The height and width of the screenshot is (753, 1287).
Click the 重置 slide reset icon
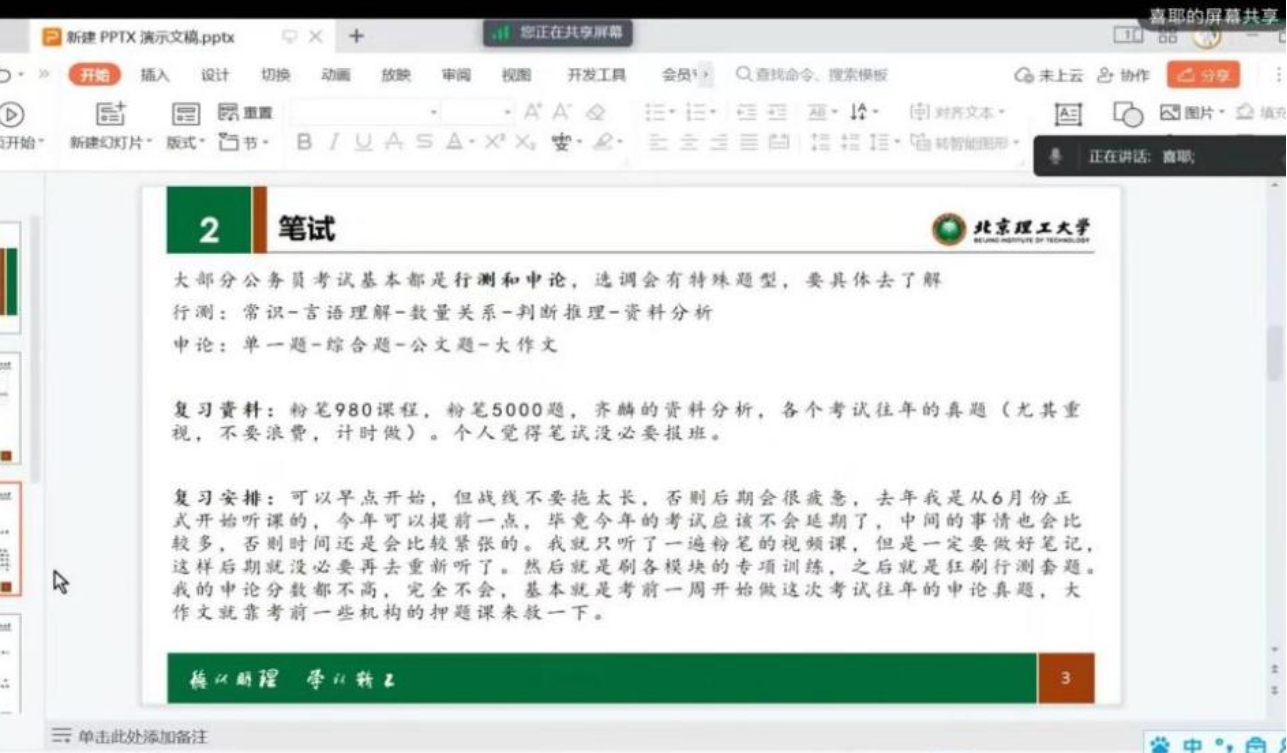pyautogui.click(x=230, y=110)
